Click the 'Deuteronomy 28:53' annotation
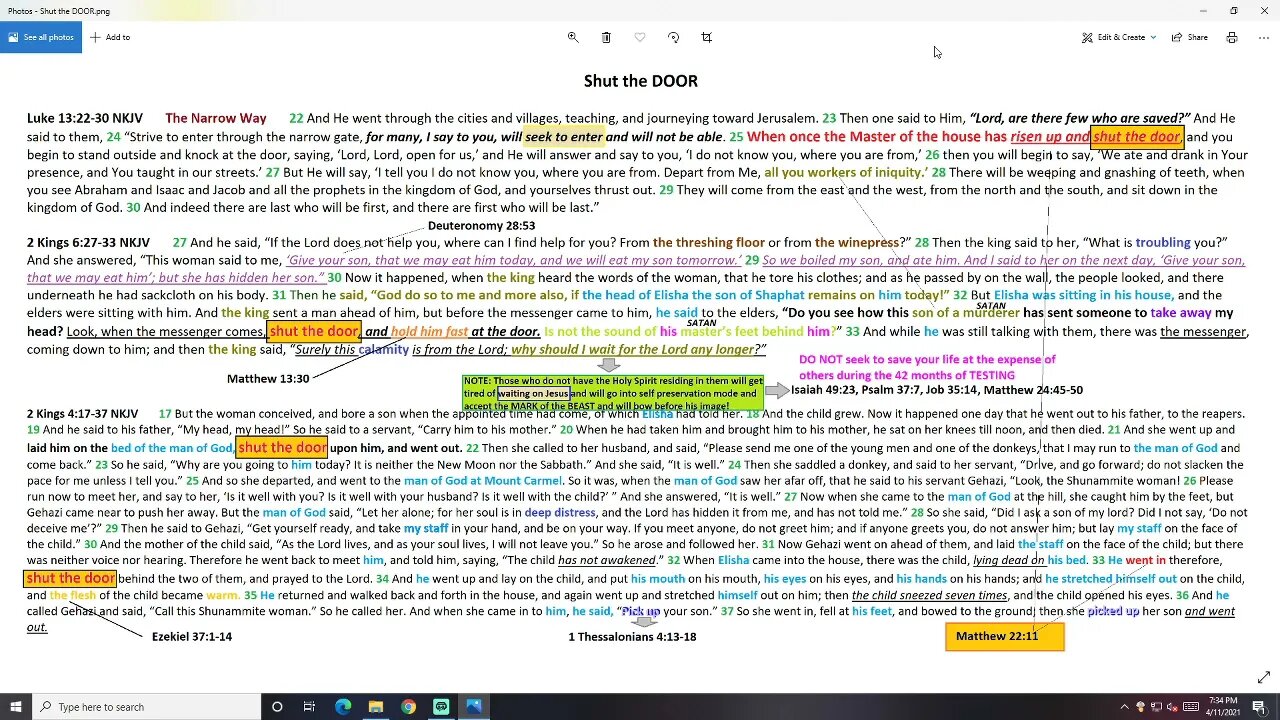This screenshot has width=1280, height=720. pos(481,226)
